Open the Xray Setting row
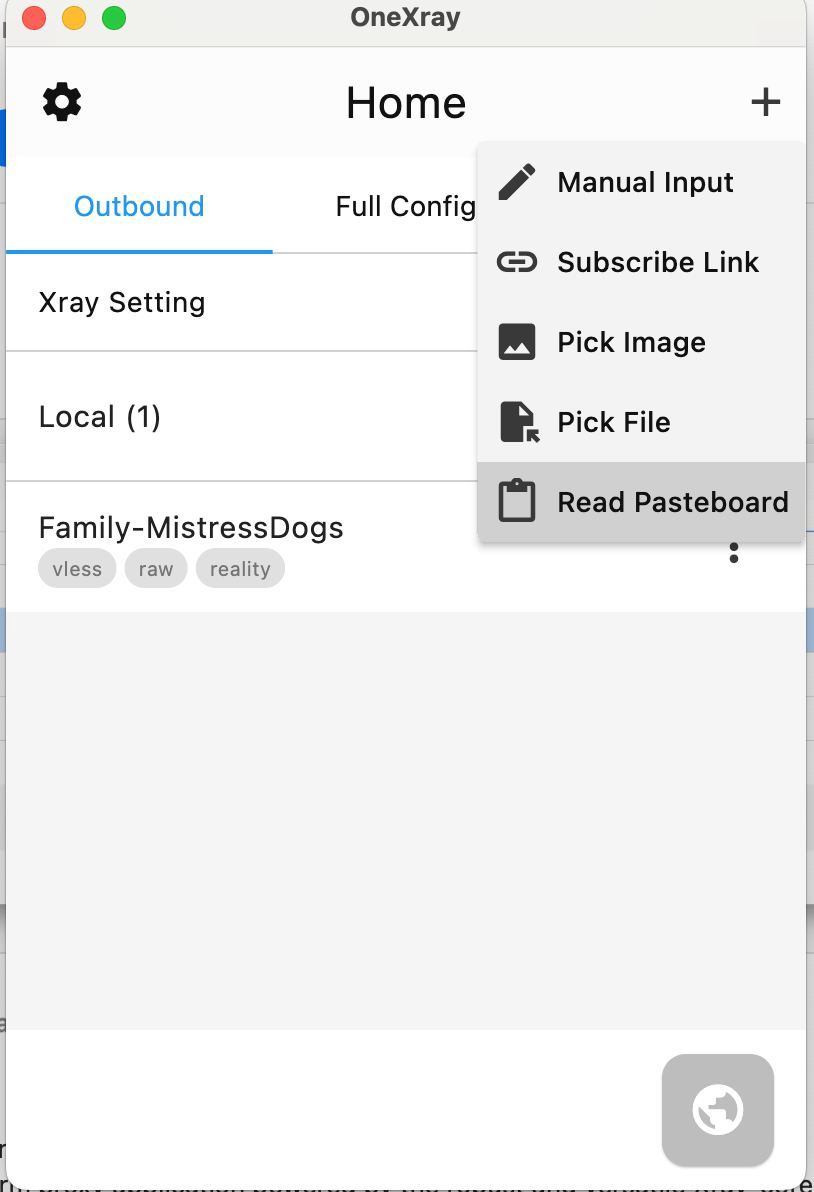Screen dimensions: 814x1192 tap(242, 303)
